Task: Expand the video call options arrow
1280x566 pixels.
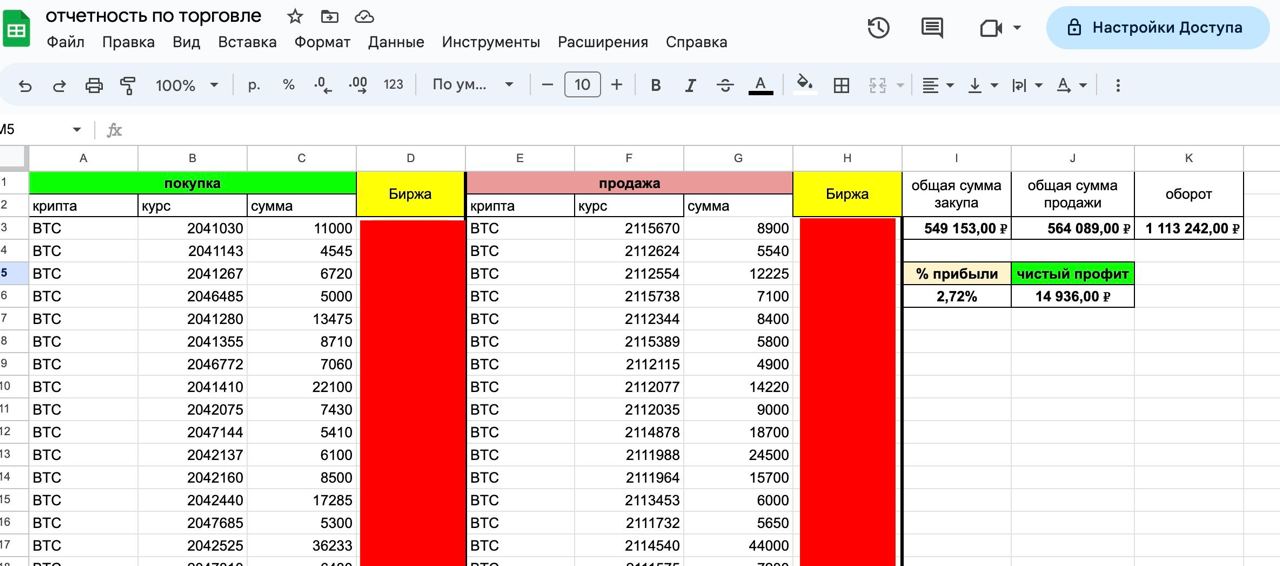Action: 1018,28
